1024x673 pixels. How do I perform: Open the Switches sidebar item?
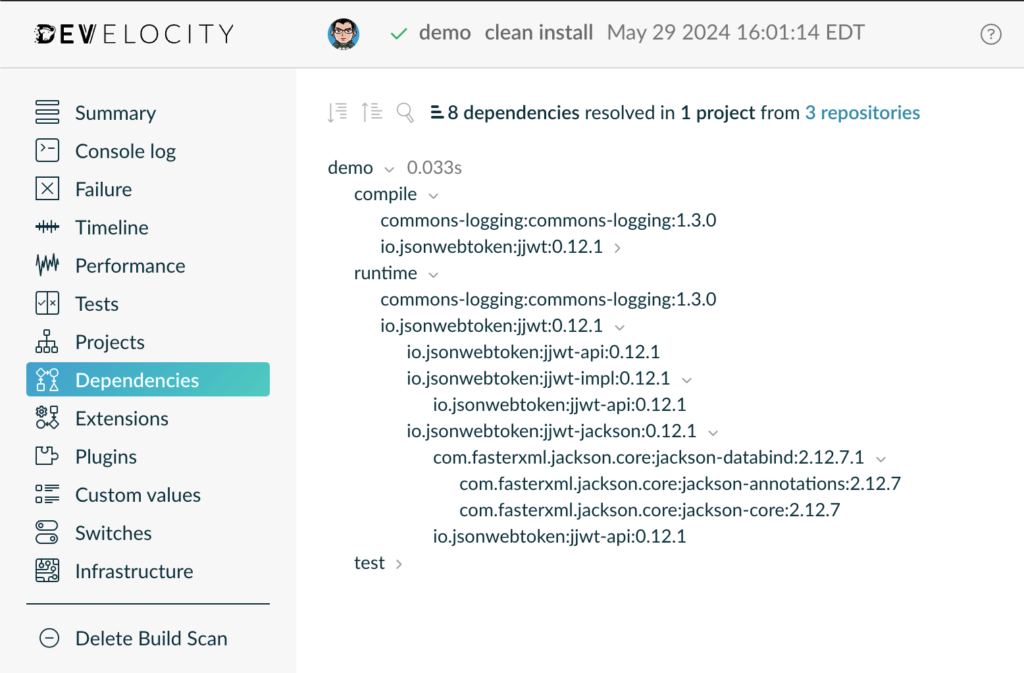coord(113,533)
